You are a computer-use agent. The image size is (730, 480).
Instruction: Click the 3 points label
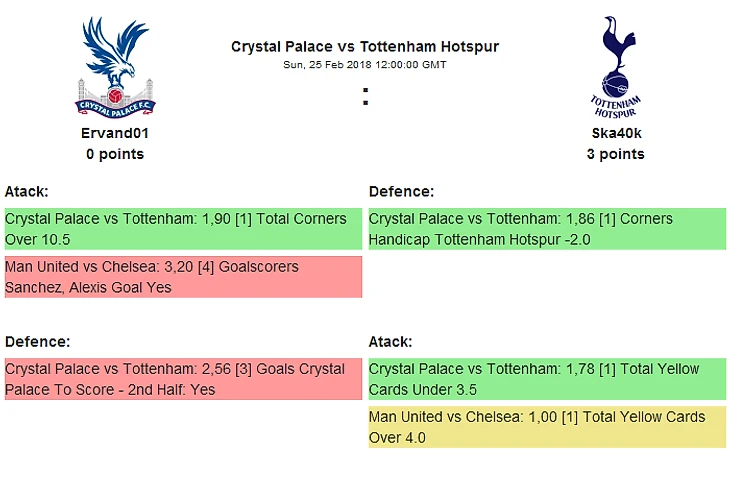tap(615, 154)
